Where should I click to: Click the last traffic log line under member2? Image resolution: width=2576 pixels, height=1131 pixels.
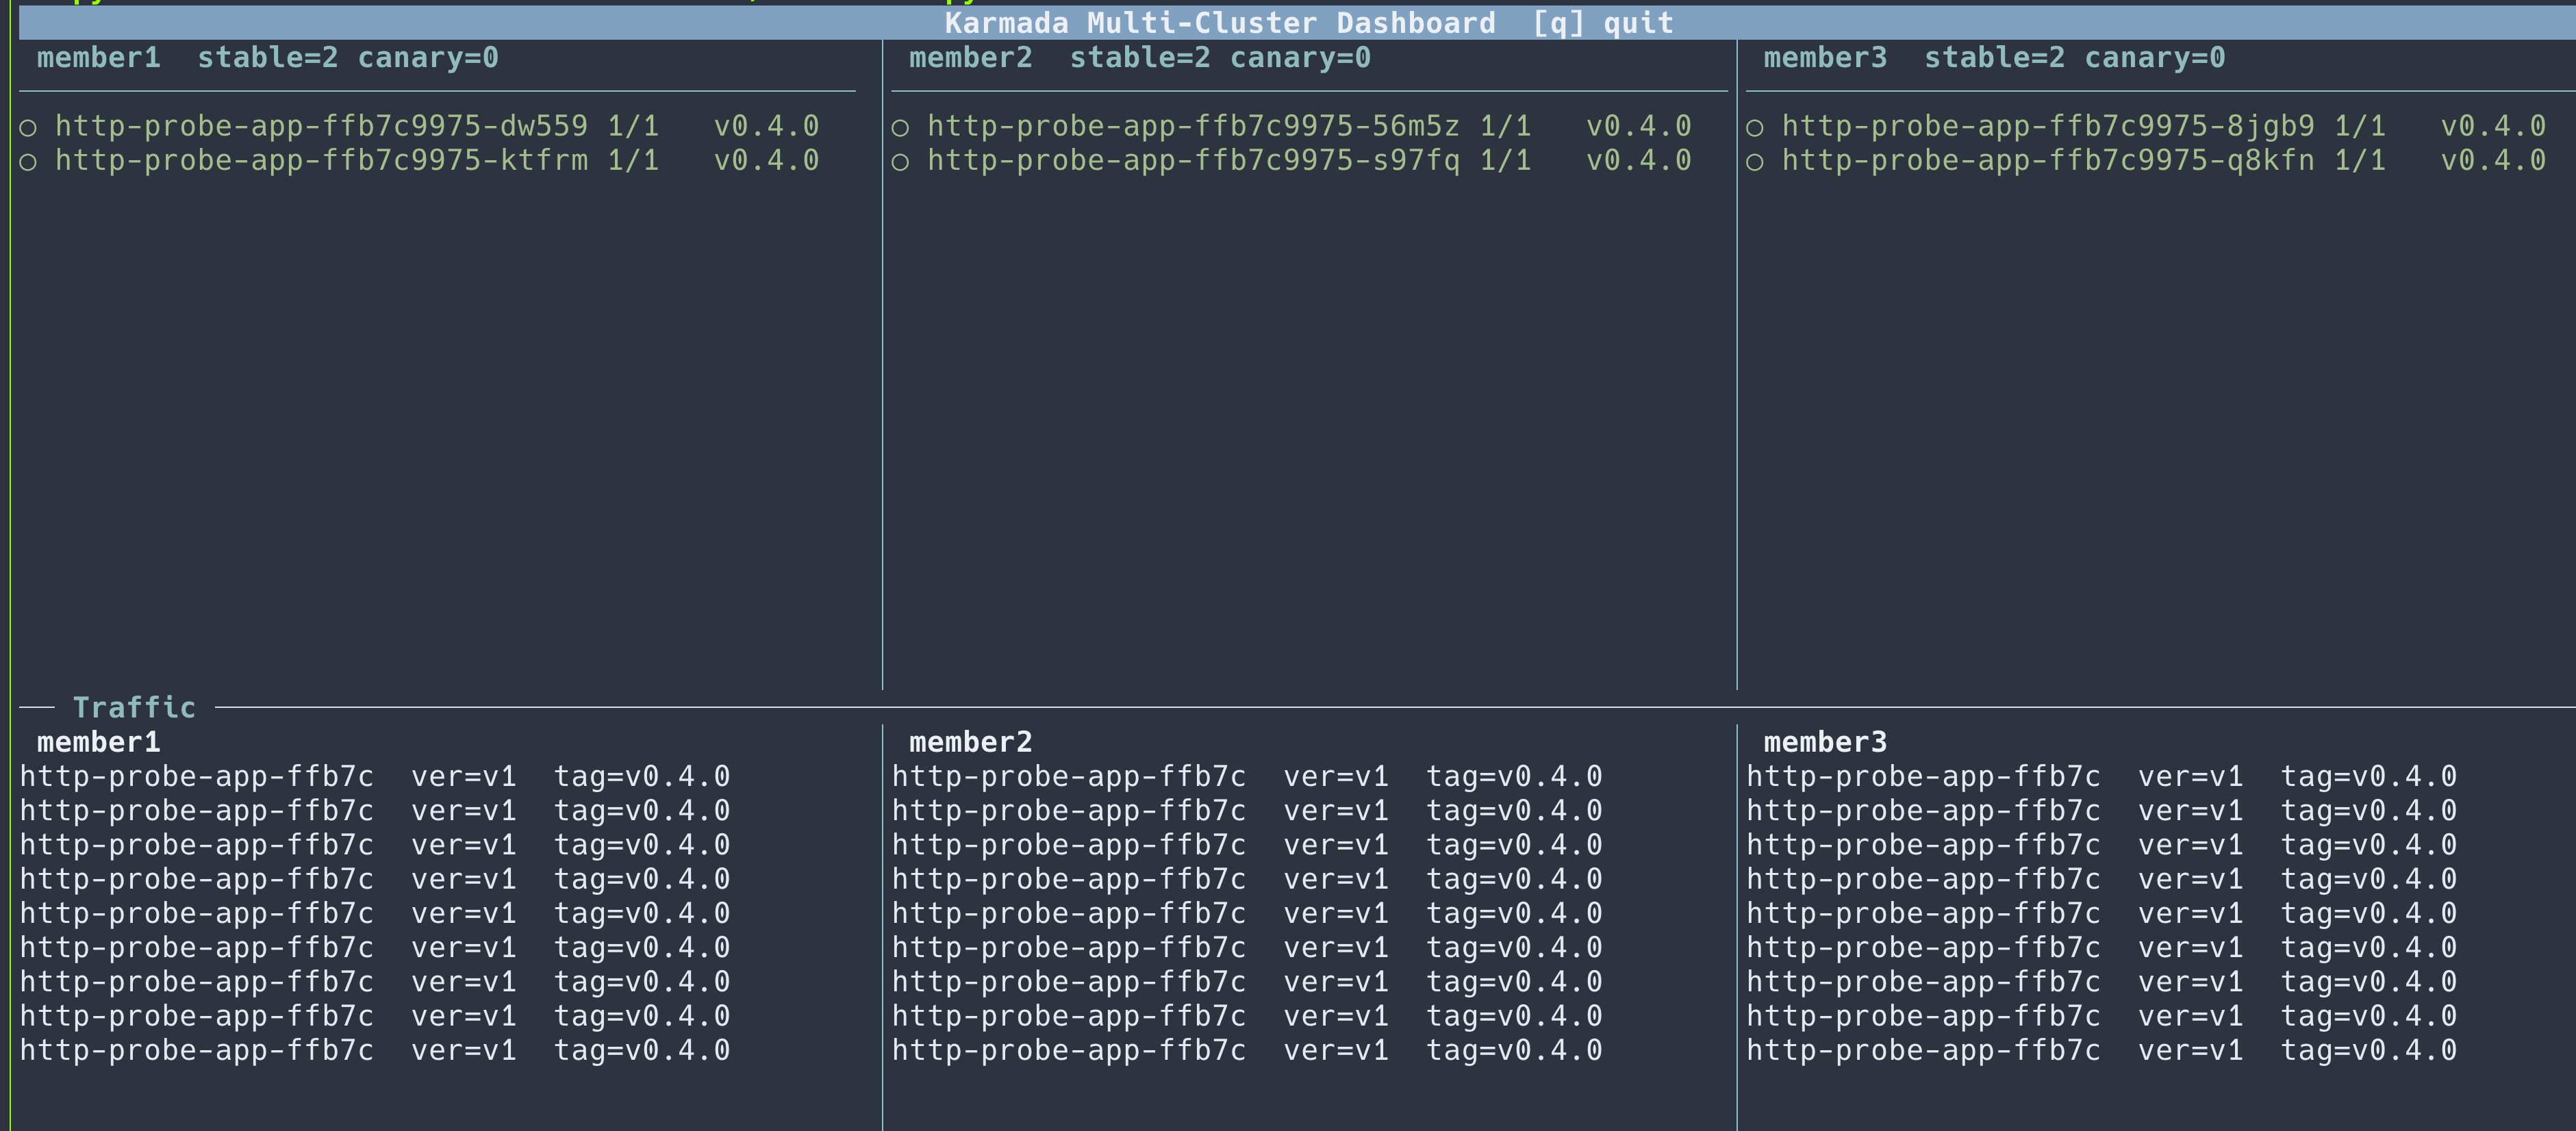pyautogui.click(x=1247, y=1050)
